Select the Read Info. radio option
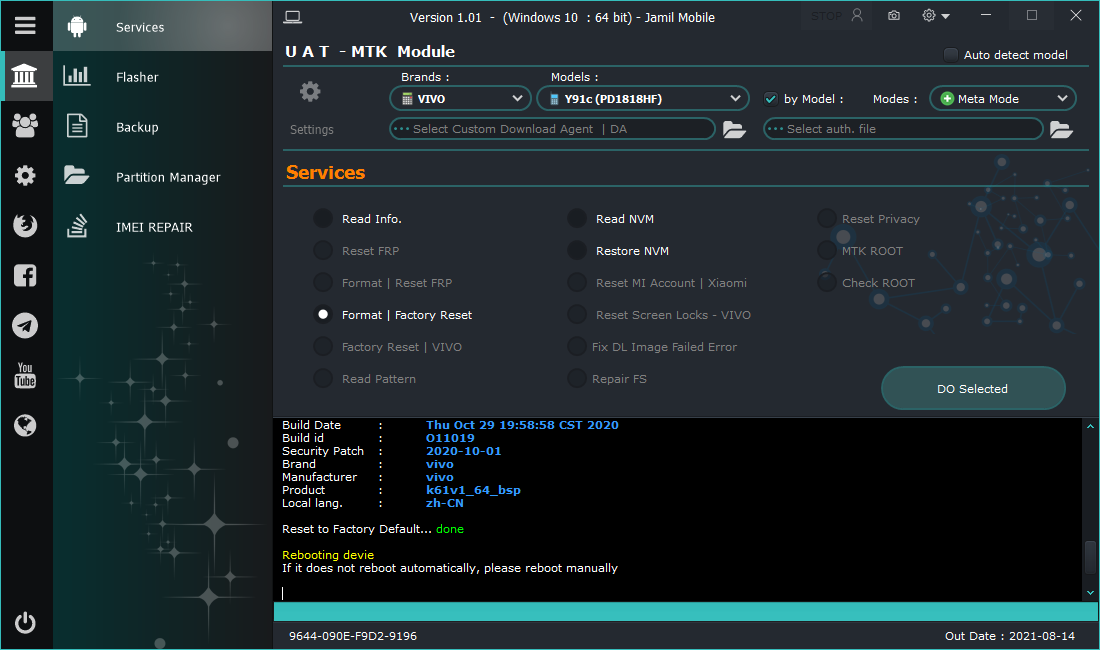 click(323, 219)
